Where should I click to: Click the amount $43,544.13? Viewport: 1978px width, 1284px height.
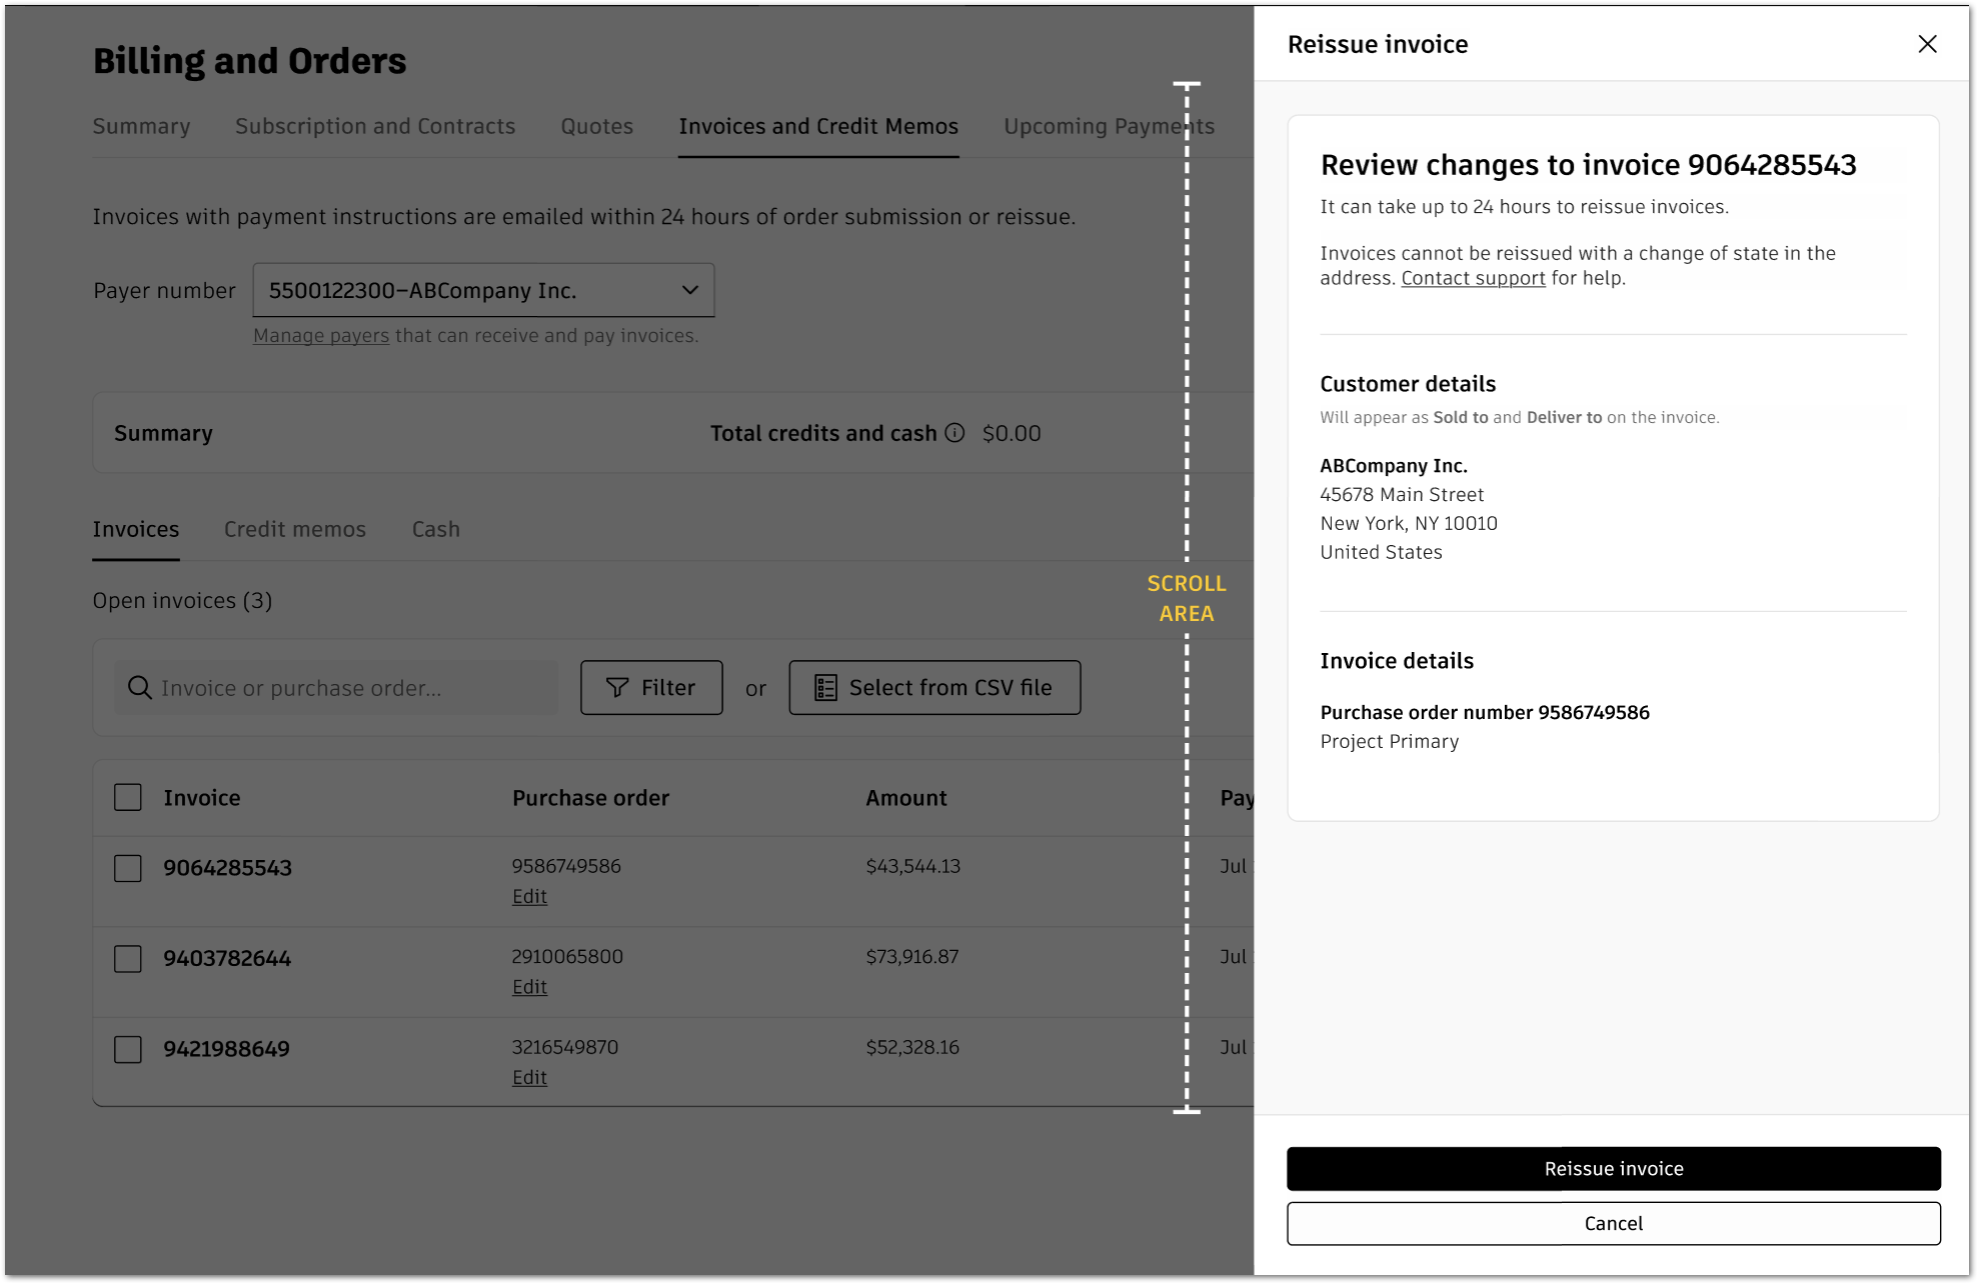[913, 866]
